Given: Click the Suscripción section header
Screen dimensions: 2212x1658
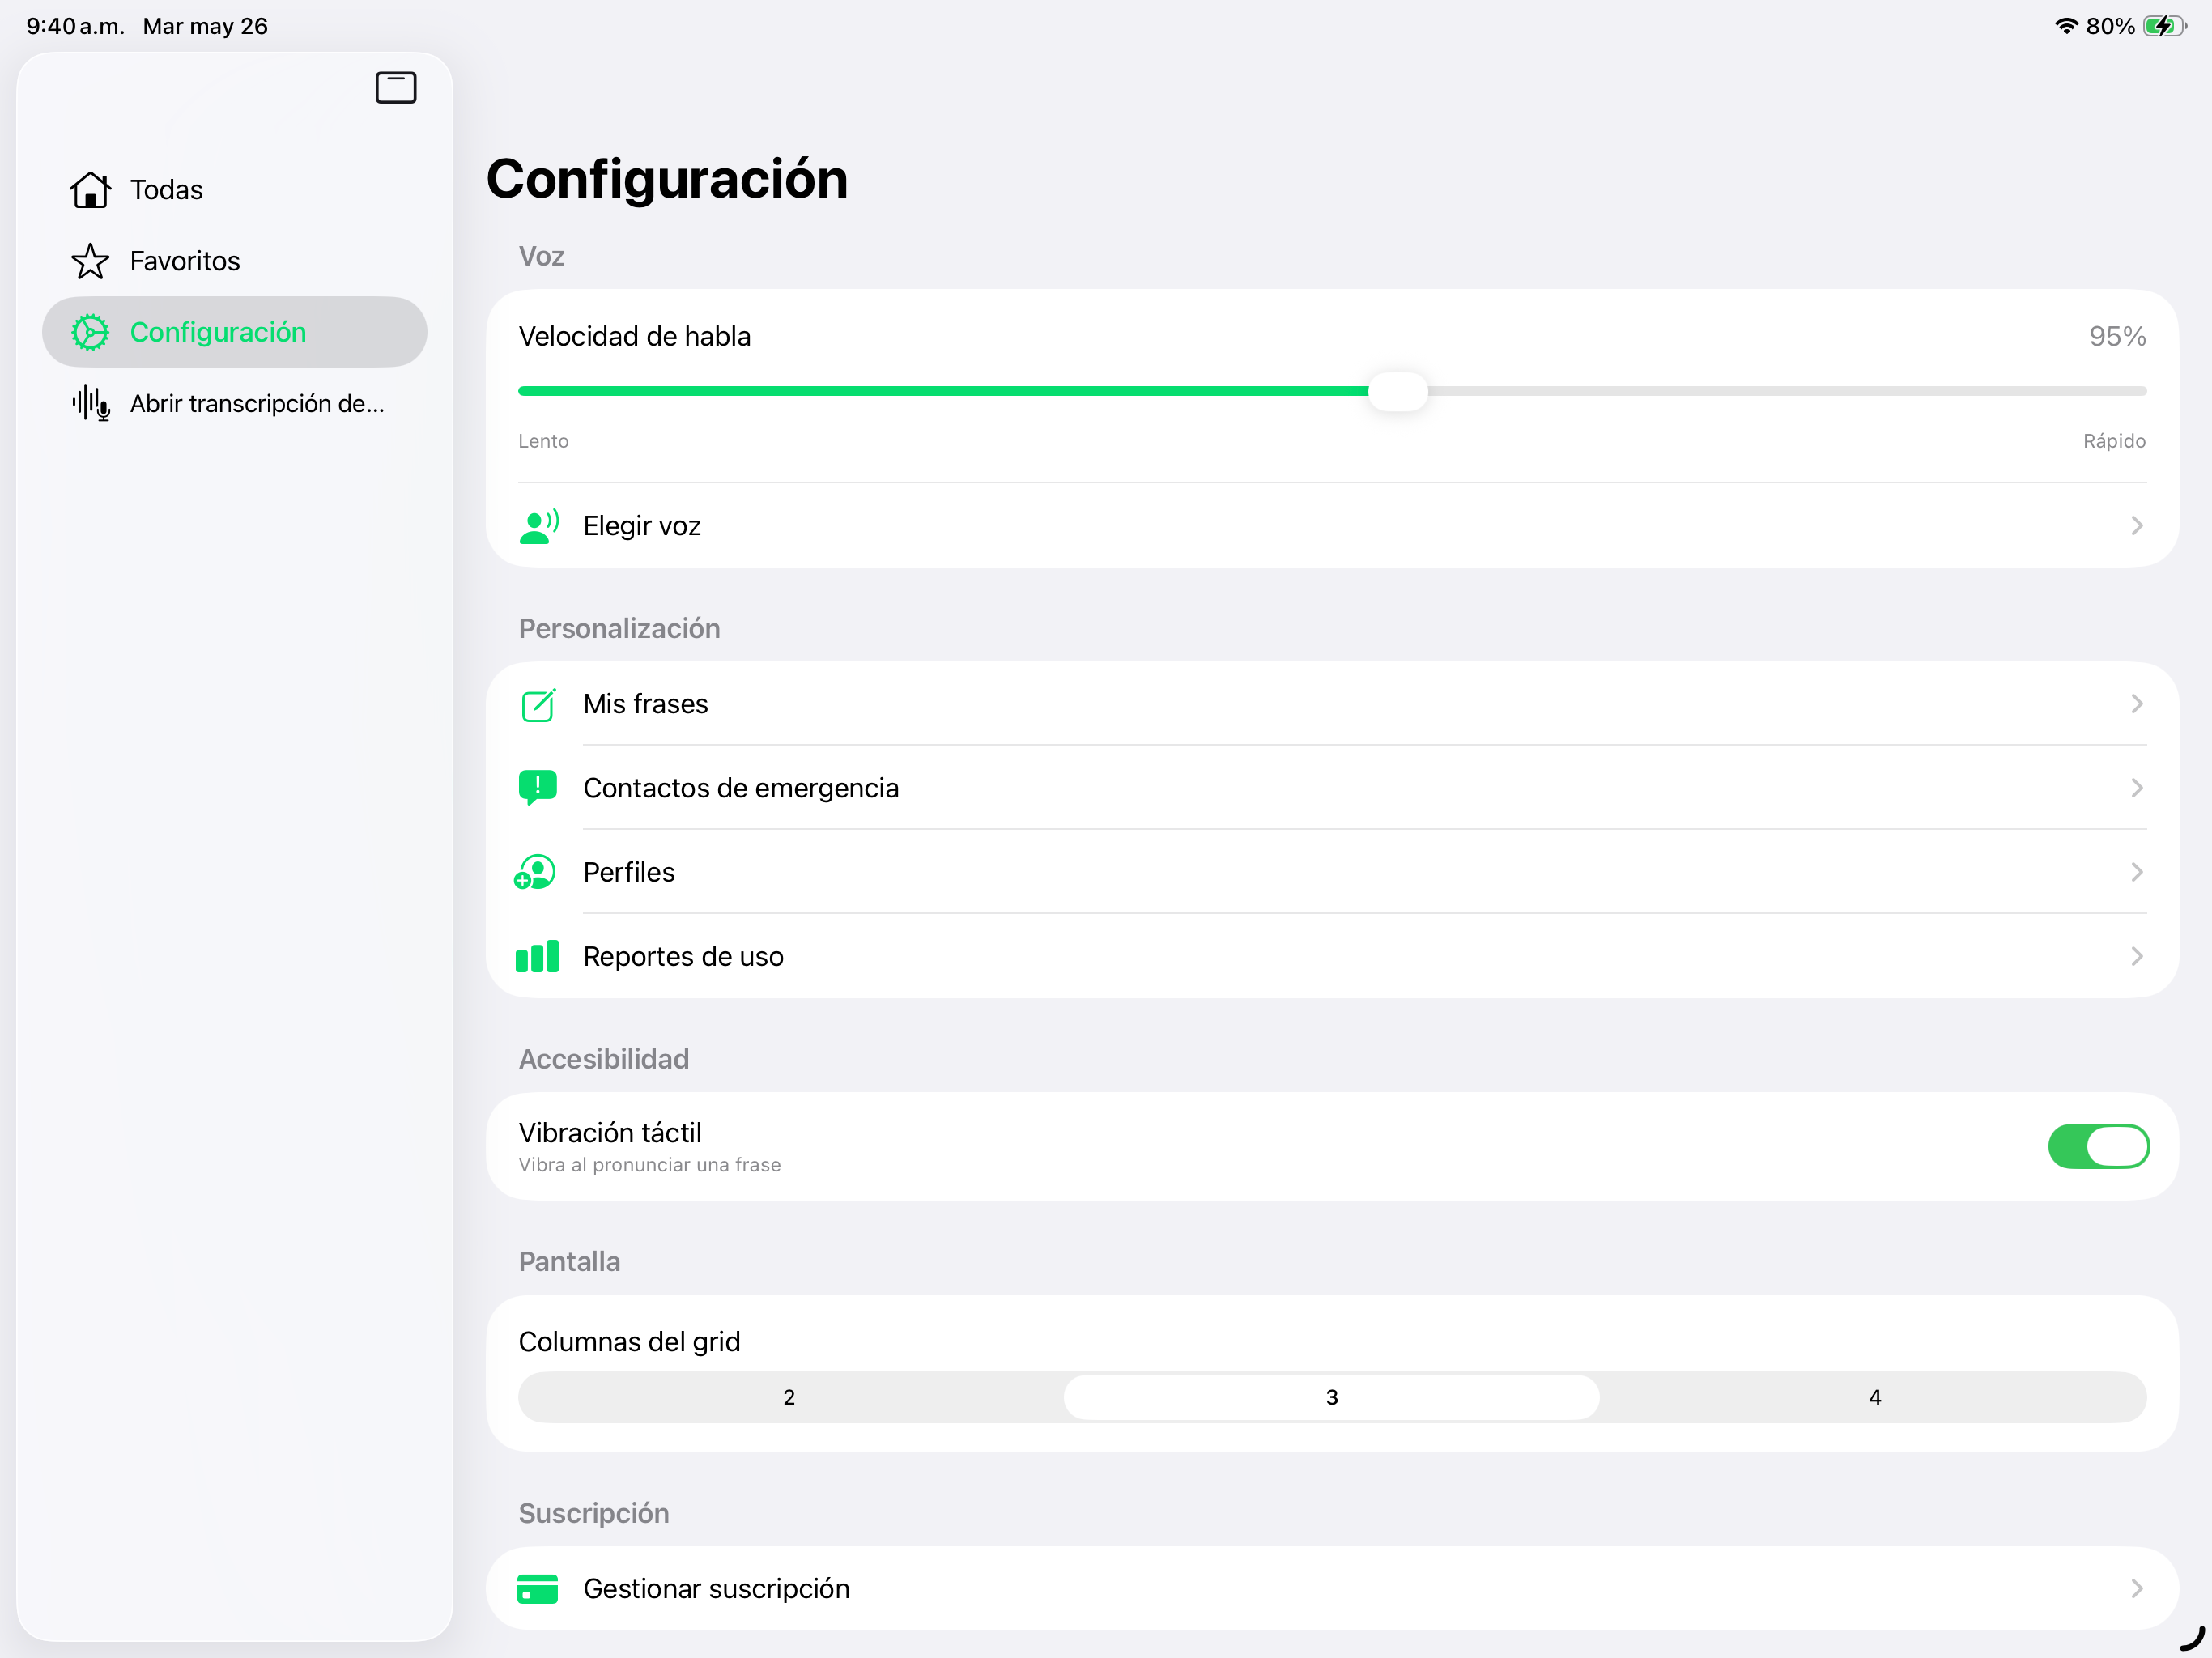Looking at the screenshot, I should 593,1514.
